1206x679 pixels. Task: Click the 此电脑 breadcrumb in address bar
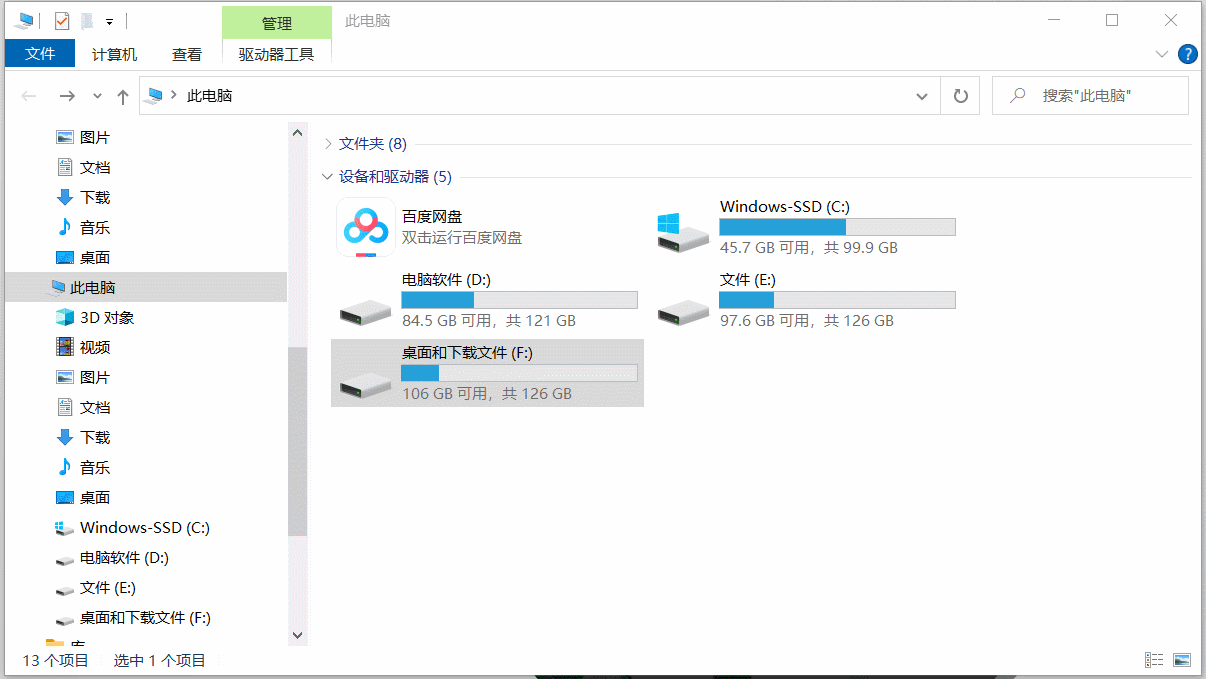click(x=210, y=96)
